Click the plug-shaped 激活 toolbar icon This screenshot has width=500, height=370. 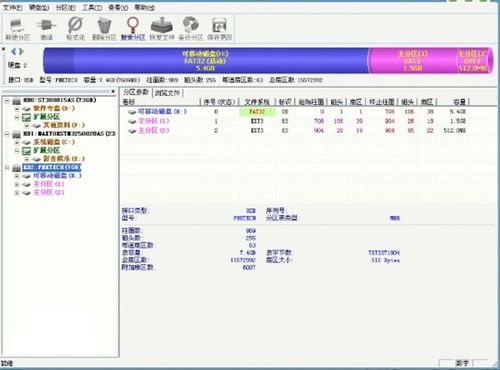(x=46, y=25)
